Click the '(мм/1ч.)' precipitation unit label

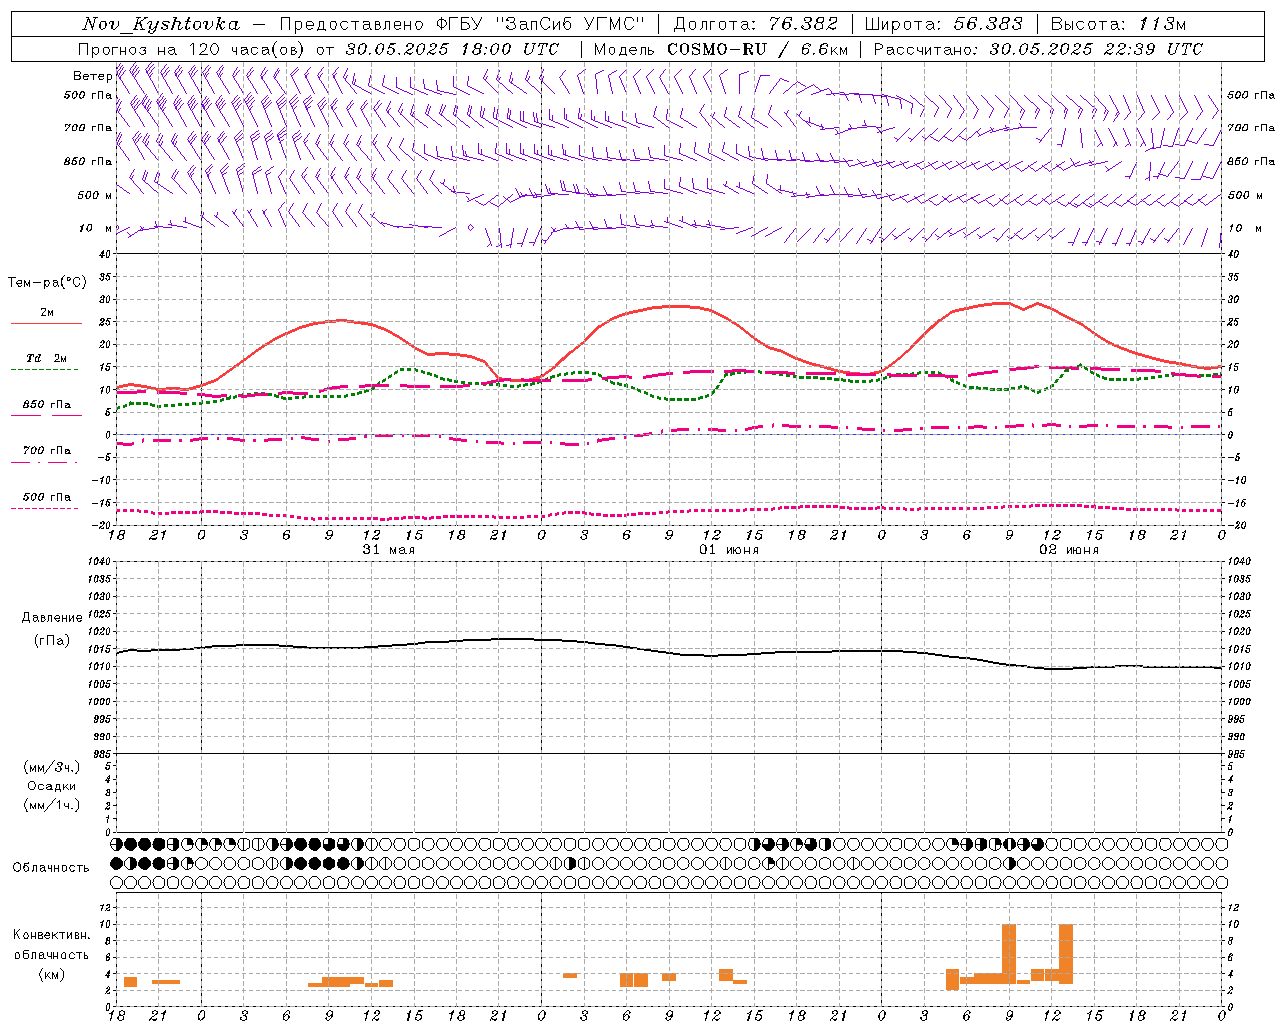(51, 805)
